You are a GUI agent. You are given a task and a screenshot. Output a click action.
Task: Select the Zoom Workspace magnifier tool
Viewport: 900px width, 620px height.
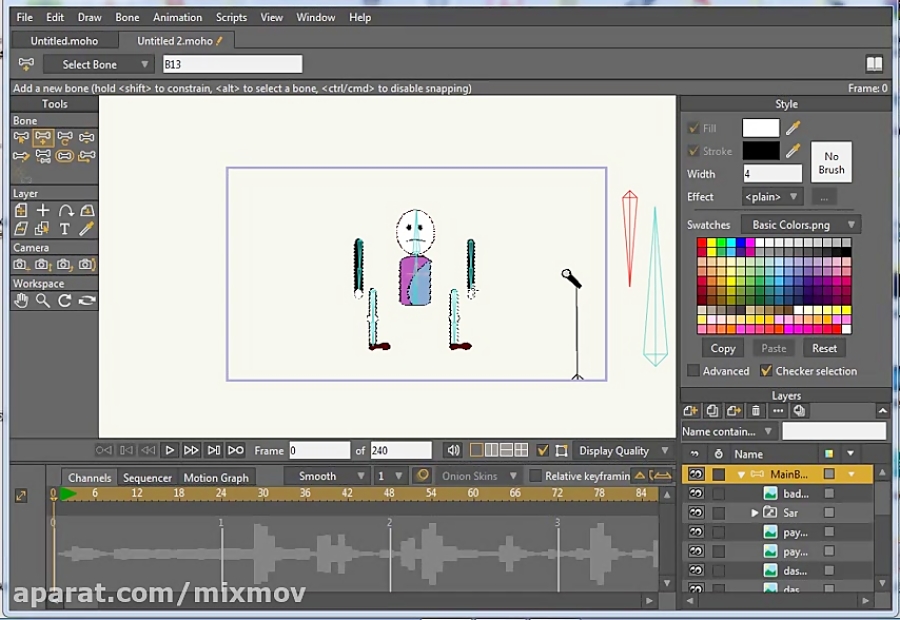pos(43,300)
